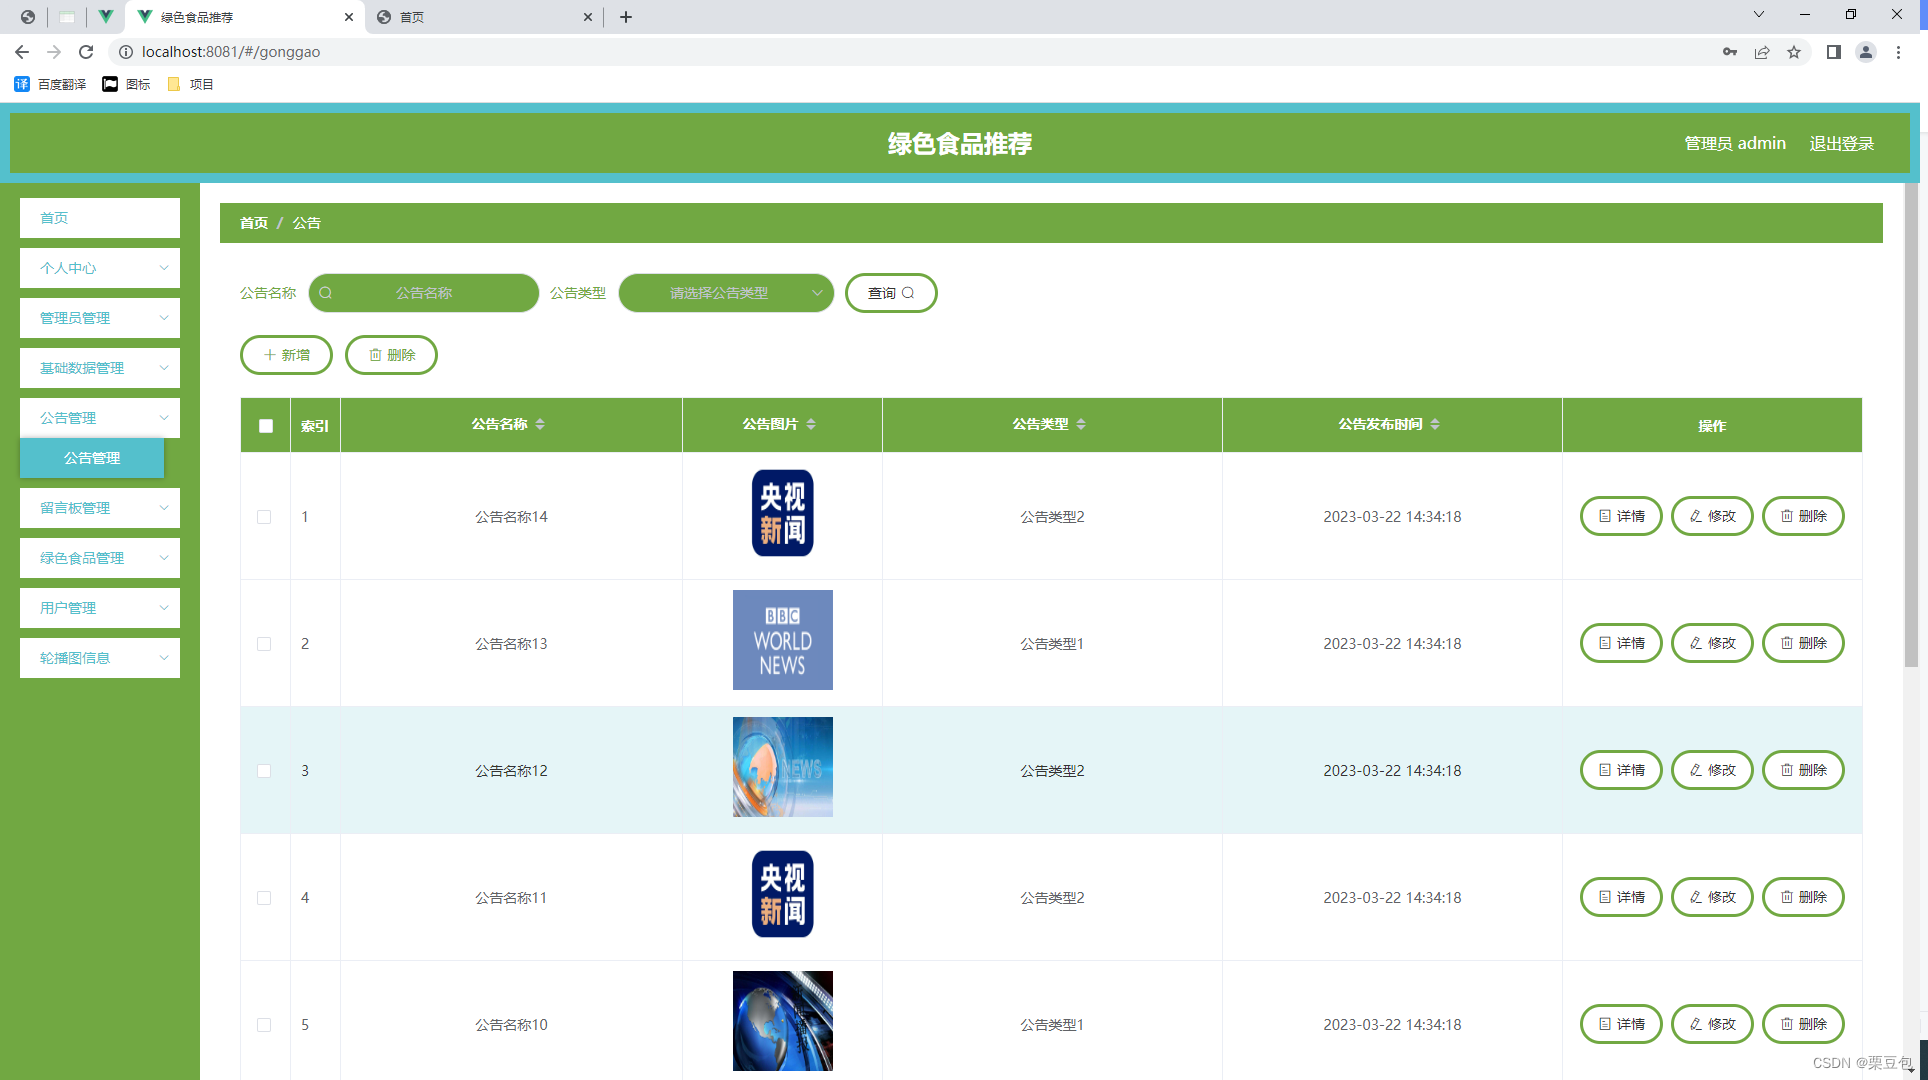Click the 公告类型 column sort icon
Image resolution: width=1928 pixels, height=1080 pixels.
click(1081, 424)
